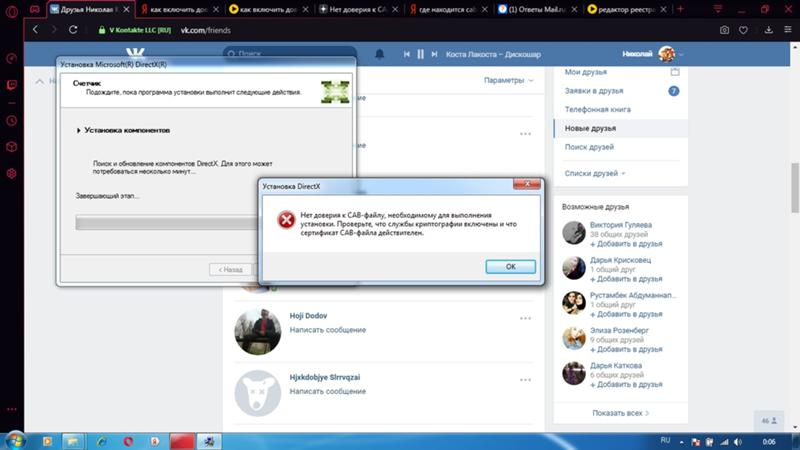Viewport: 800px width, 450px height.
Task: Click the VK search field
Action: click(x=289, y=52)
